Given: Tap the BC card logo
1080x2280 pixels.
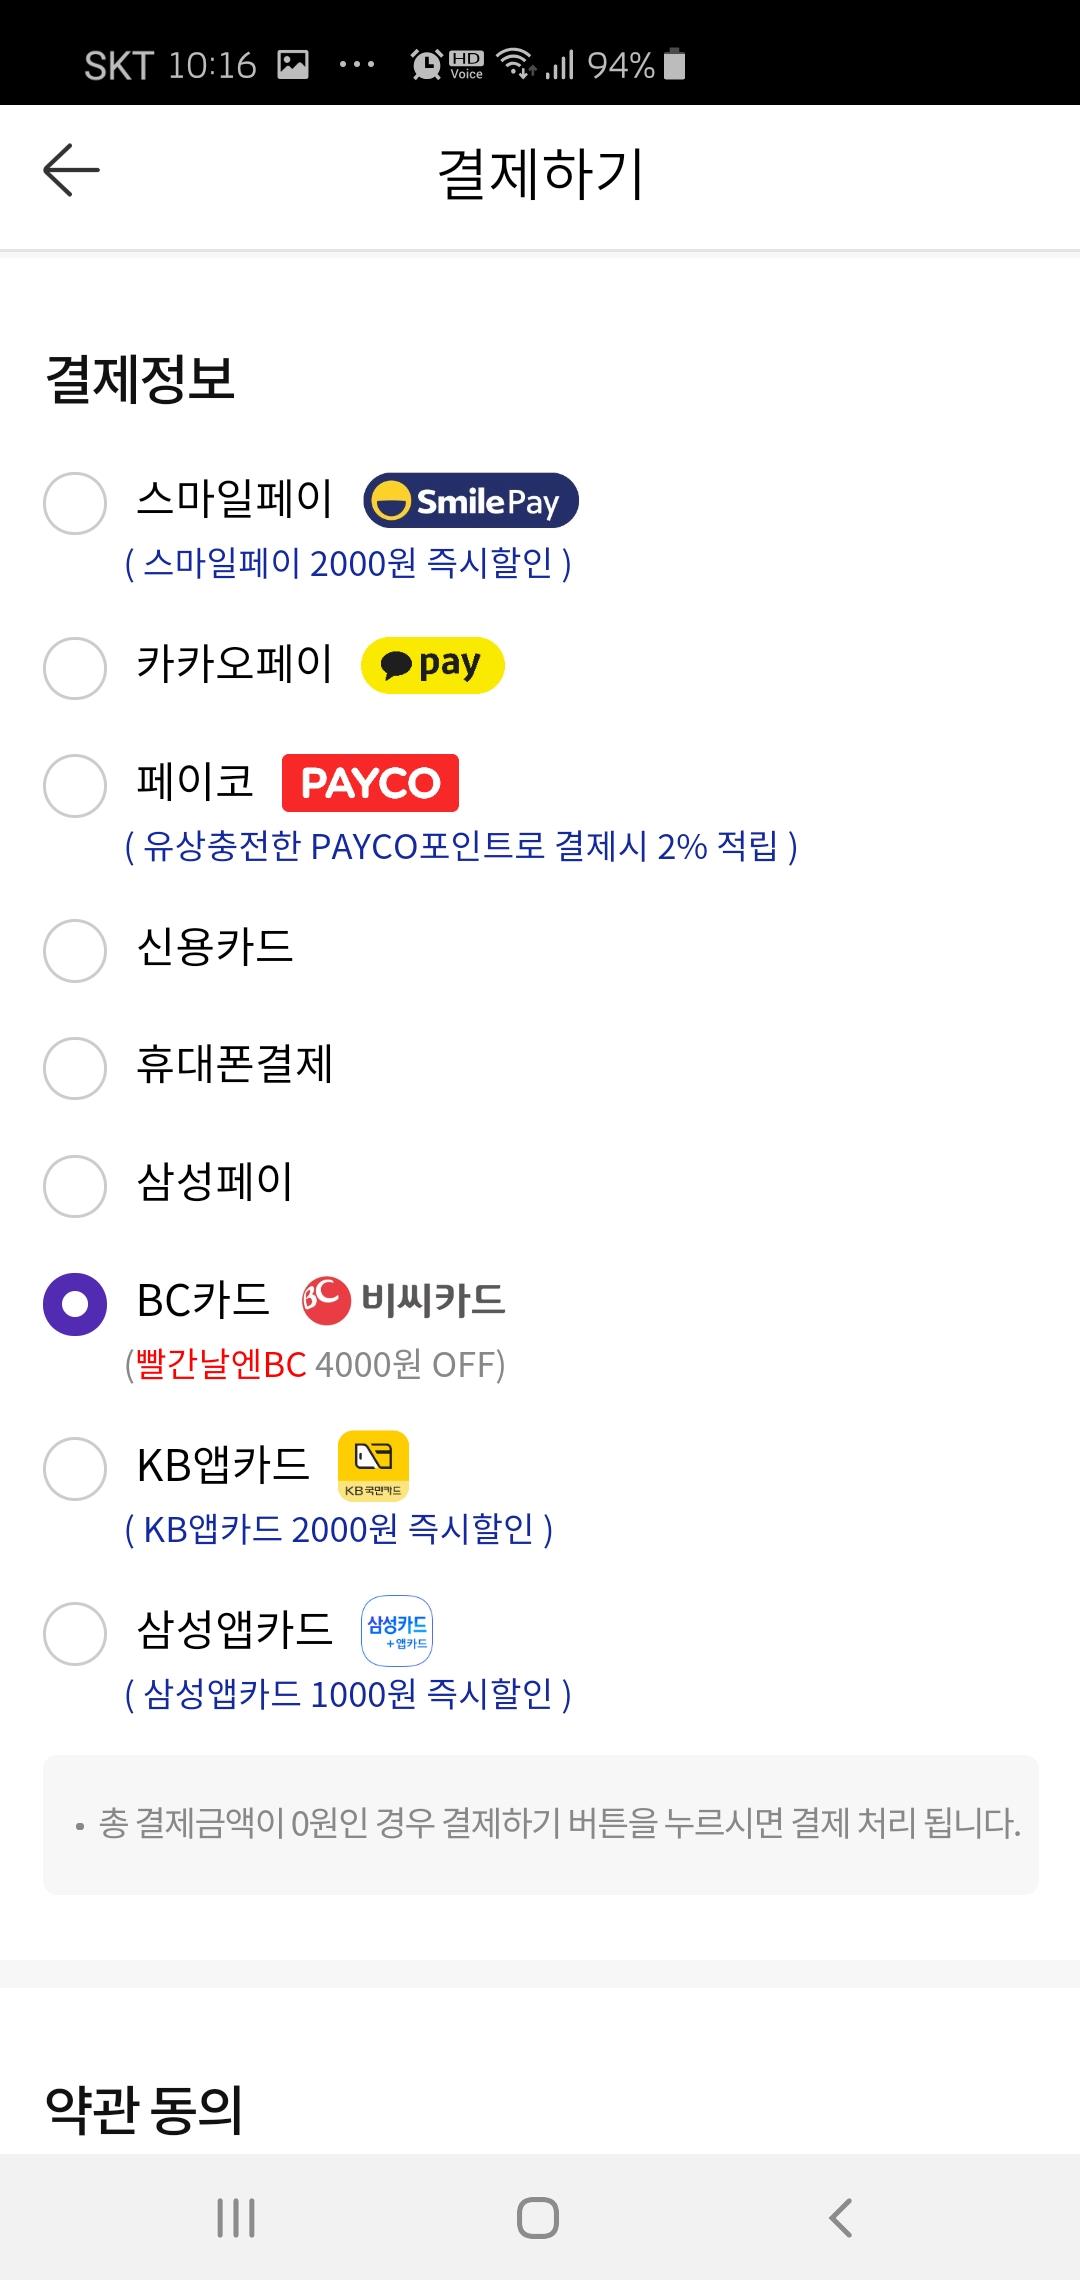Looking at the screenshot, I should pyautogui.click(x=403, y=1300).
